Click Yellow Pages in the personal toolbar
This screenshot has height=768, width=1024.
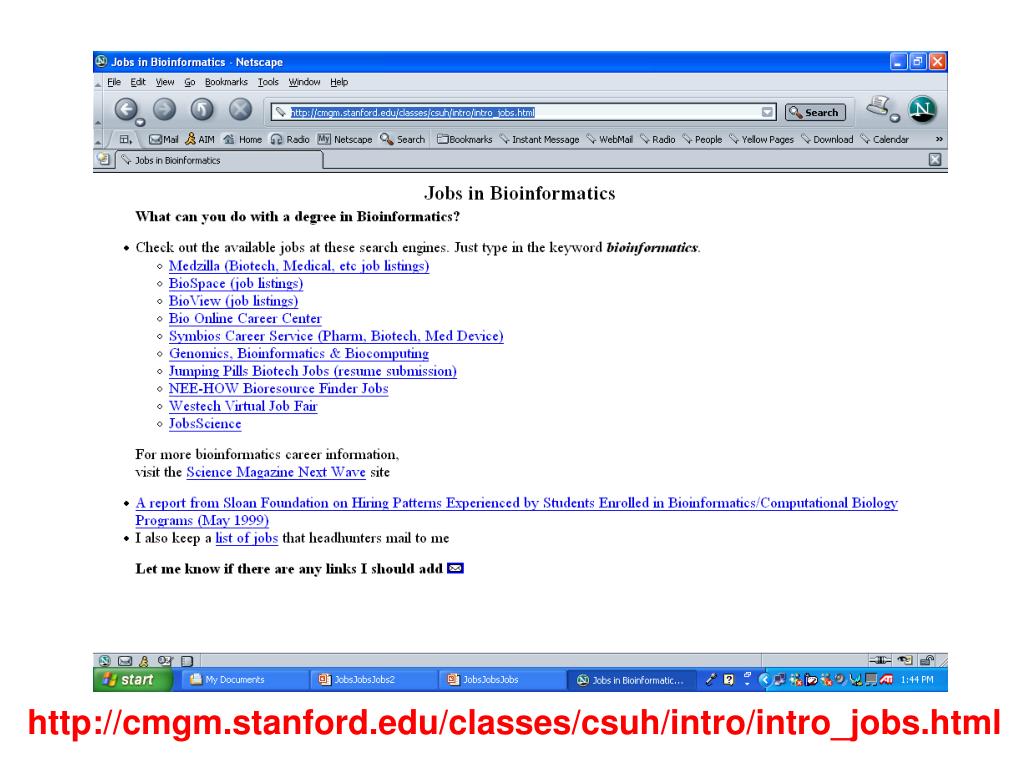click(x=761, y=140)
